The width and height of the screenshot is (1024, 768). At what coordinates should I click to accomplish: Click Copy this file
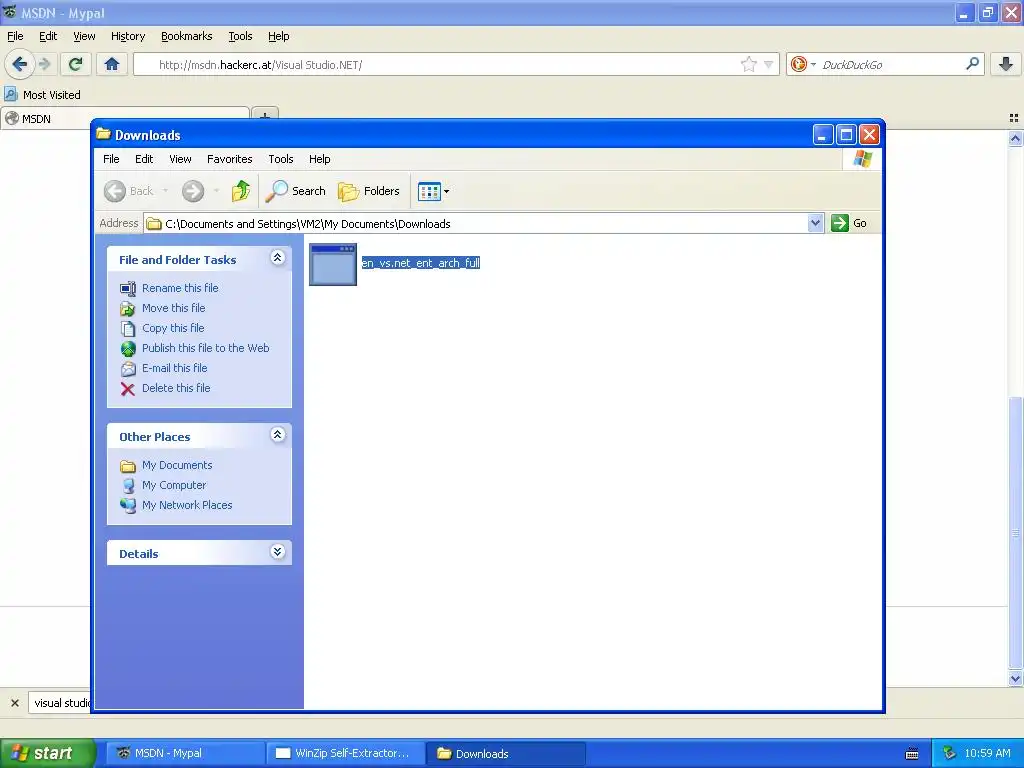(x=173, y=328)
